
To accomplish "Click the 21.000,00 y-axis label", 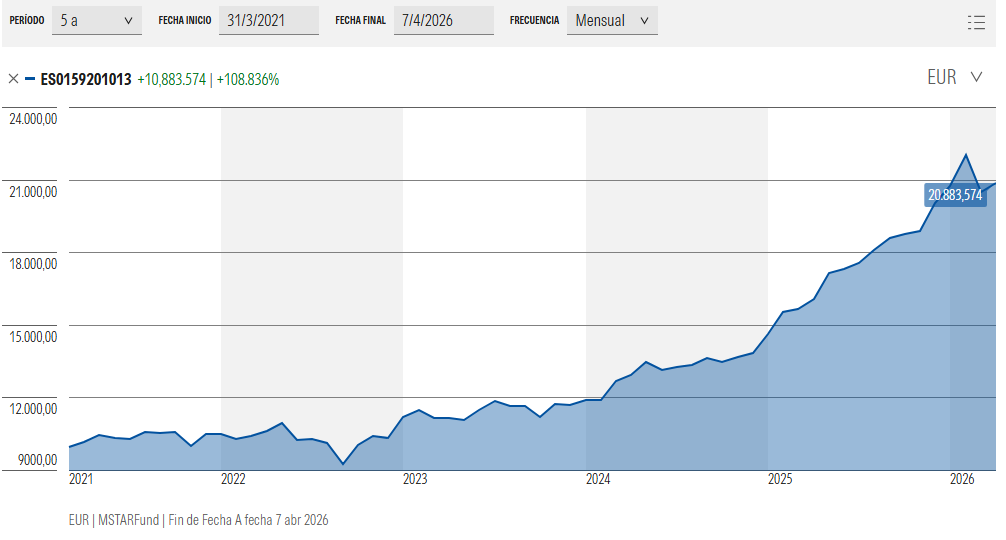I will pyautogui.click(x=33, y=192).
